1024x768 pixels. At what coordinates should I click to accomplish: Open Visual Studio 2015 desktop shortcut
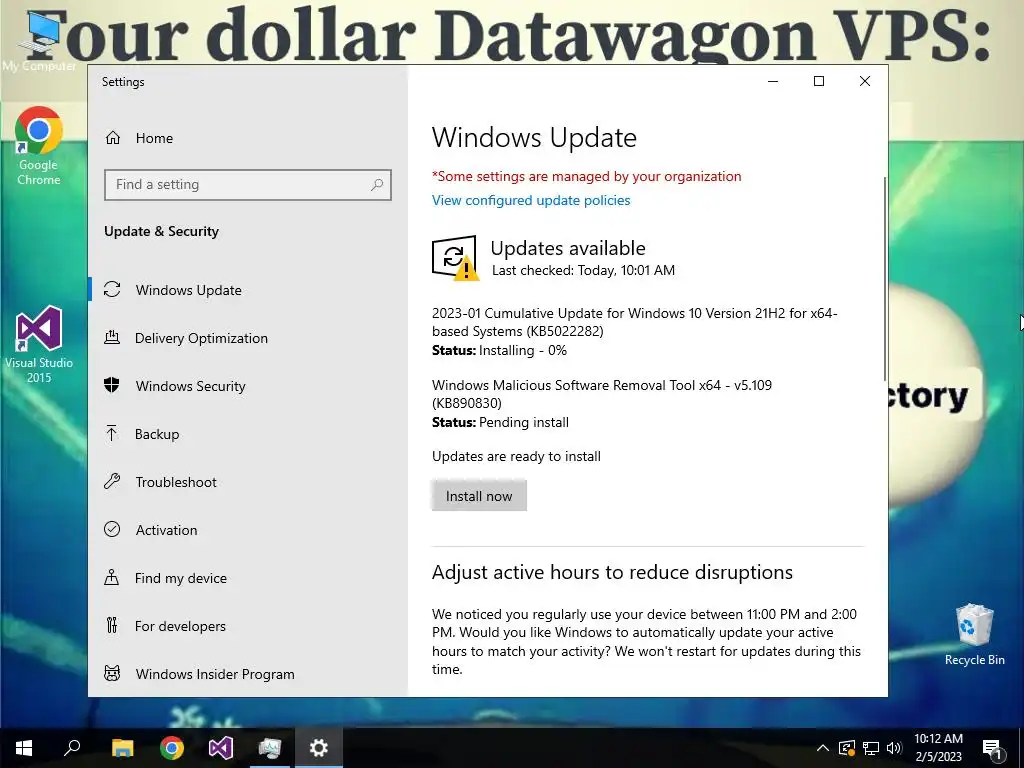(x=39, y=344)
